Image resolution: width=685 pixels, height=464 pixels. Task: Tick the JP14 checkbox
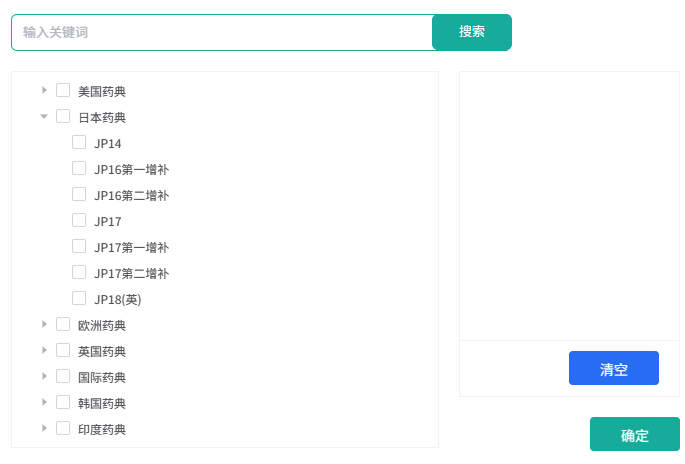coord(79,142)
